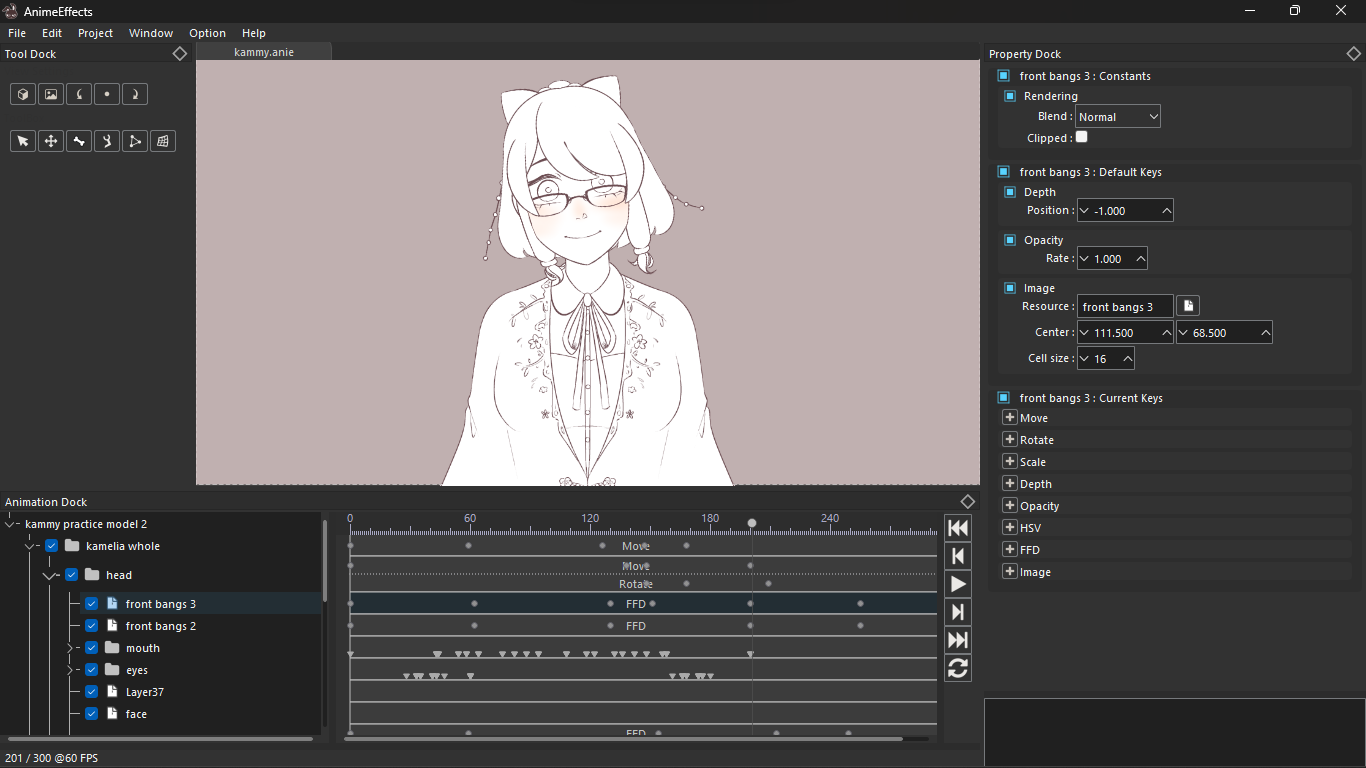Select the Mesh triangle tool
This screenshot has width=1366, height=768.
[135, 141]
